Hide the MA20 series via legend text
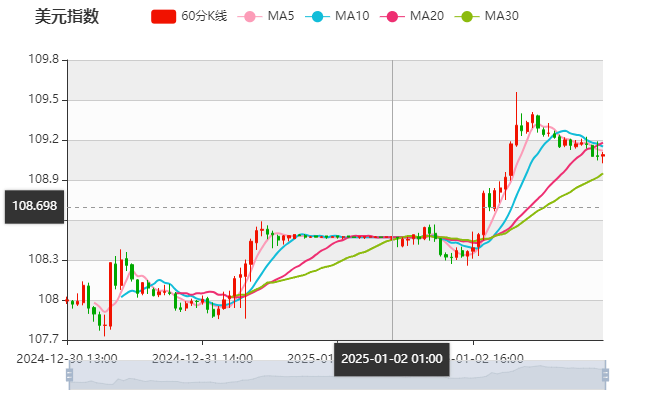Viewport: 670px width, 400px height. click(x=427, y=17)
